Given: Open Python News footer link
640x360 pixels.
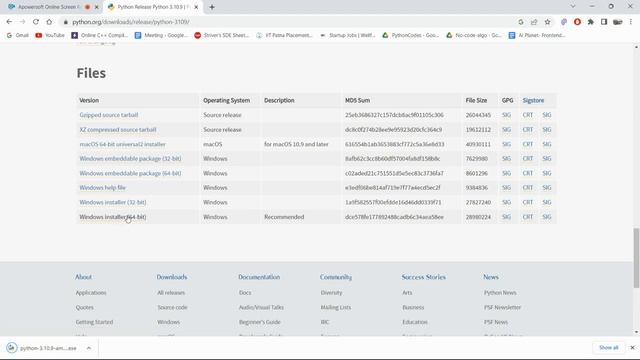Looking at the screenshot, I should (500, 293).
